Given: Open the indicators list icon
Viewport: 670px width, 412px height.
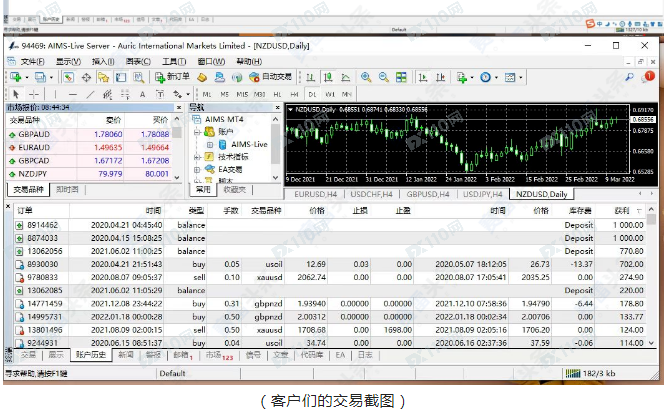Looking at the screenshot, I should click(x=461, y=77).
